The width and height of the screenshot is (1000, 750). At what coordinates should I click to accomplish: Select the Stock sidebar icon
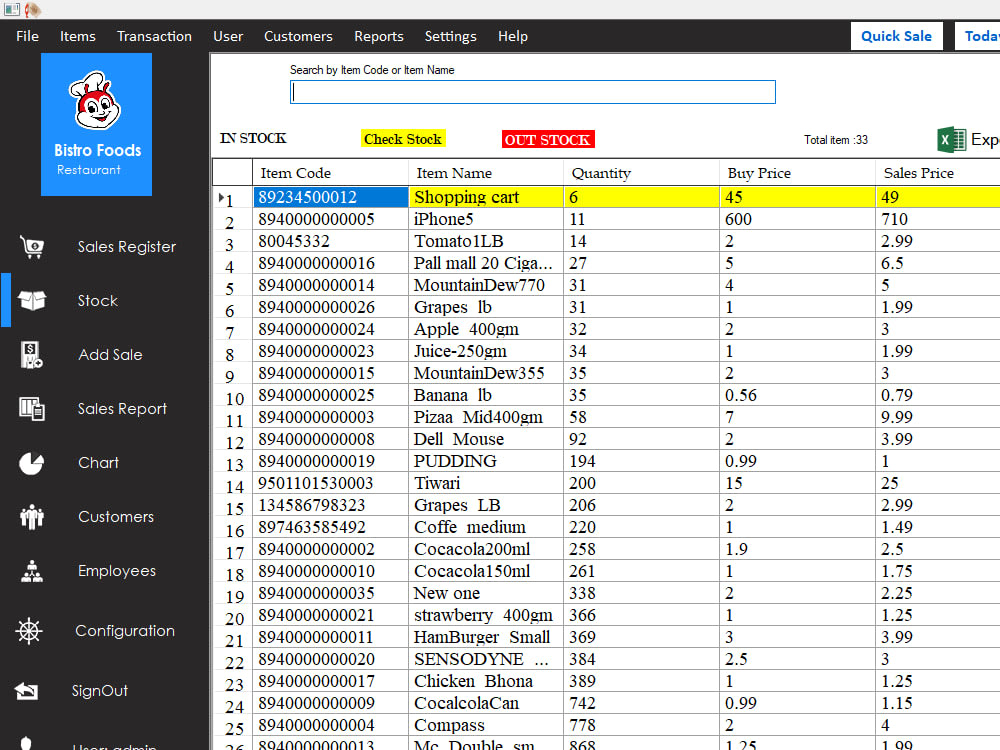[31, 301]
